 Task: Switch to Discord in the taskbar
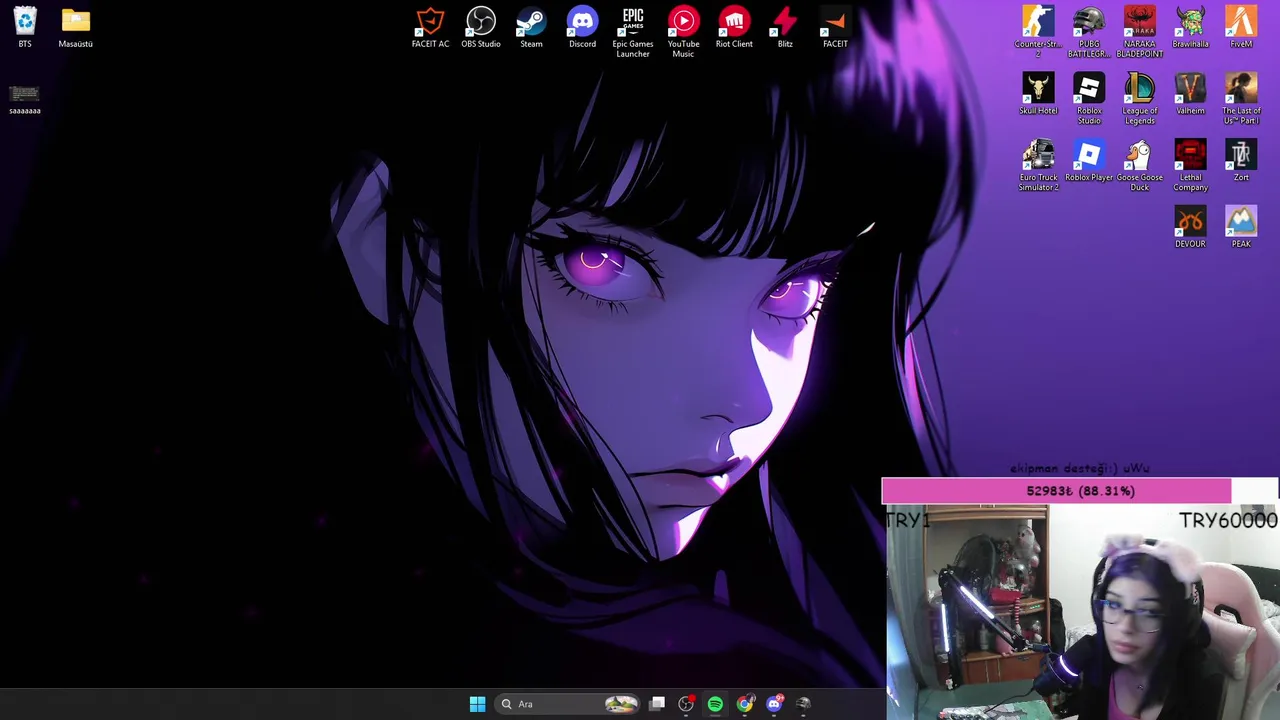coord(774,704)
